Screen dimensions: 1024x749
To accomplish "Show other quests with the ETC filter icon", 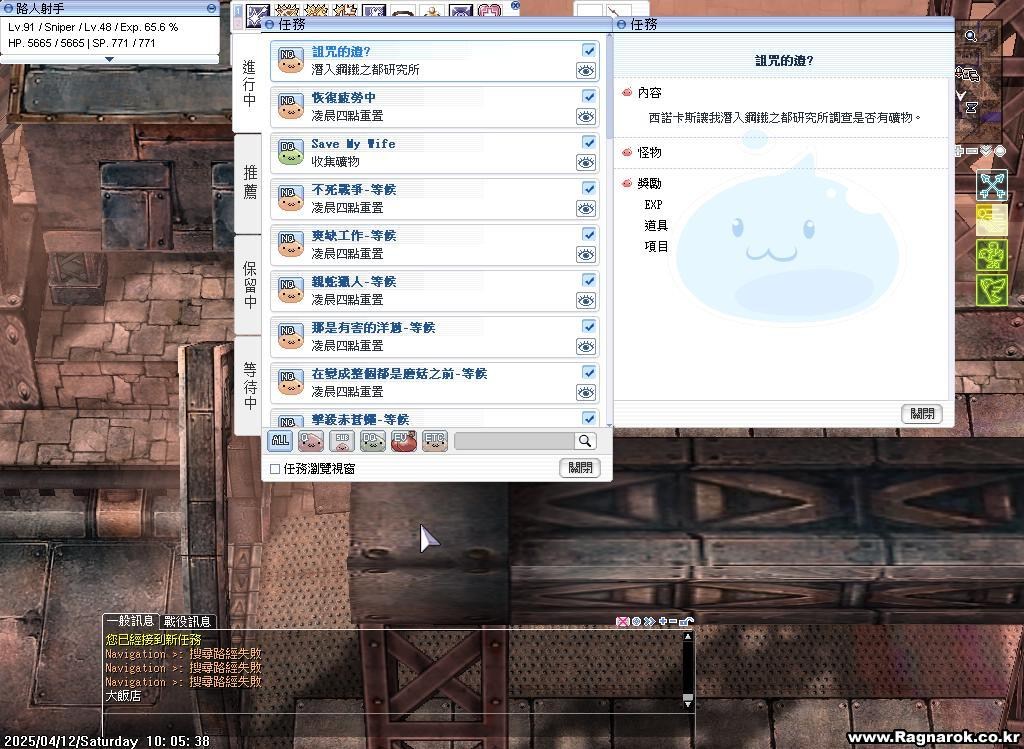I will coord(435,441).
